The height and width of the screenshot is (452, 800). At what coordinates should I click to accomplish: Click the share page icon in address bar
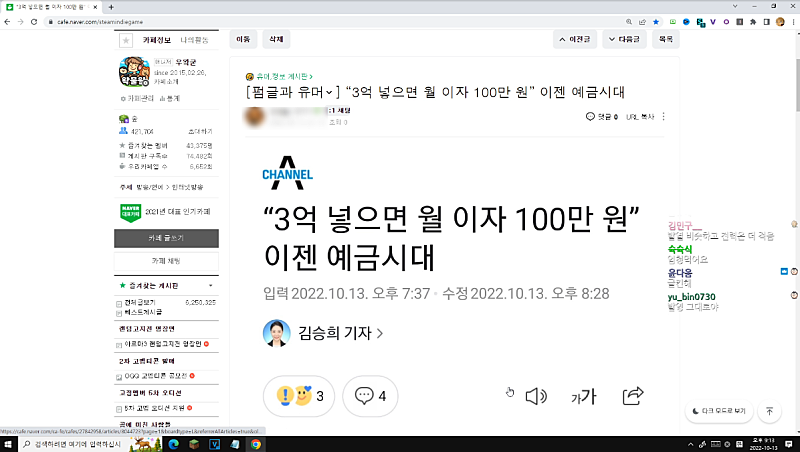[x=642, y=22]
